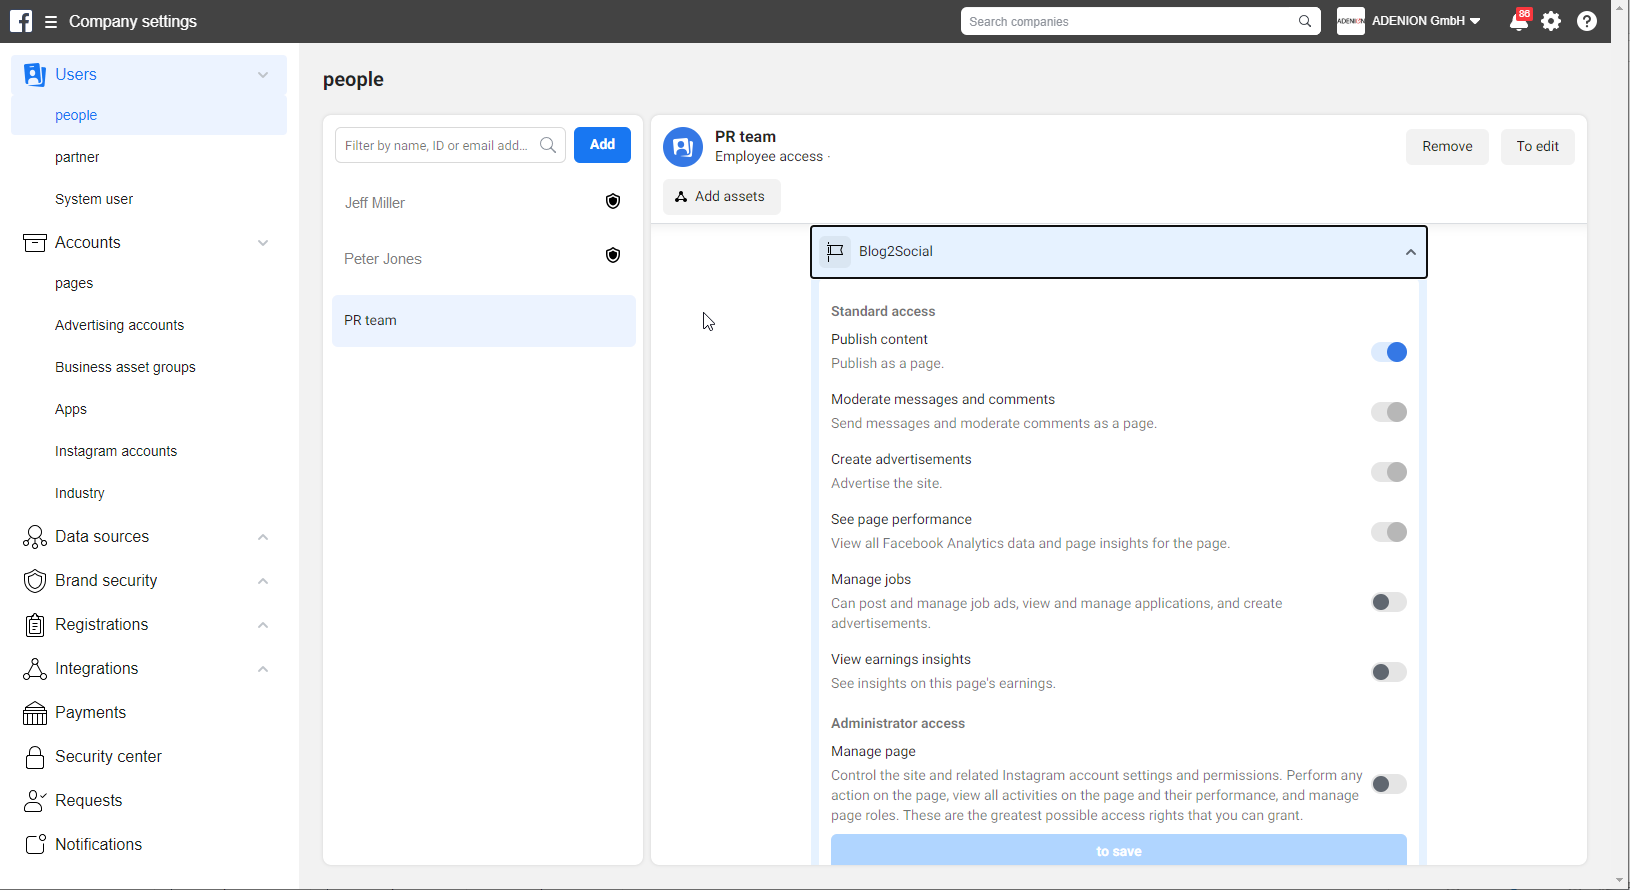The width and height of the screenshot is (1630, 890).
Task: Select Peter Jones in people list
Action: point(484,259)
